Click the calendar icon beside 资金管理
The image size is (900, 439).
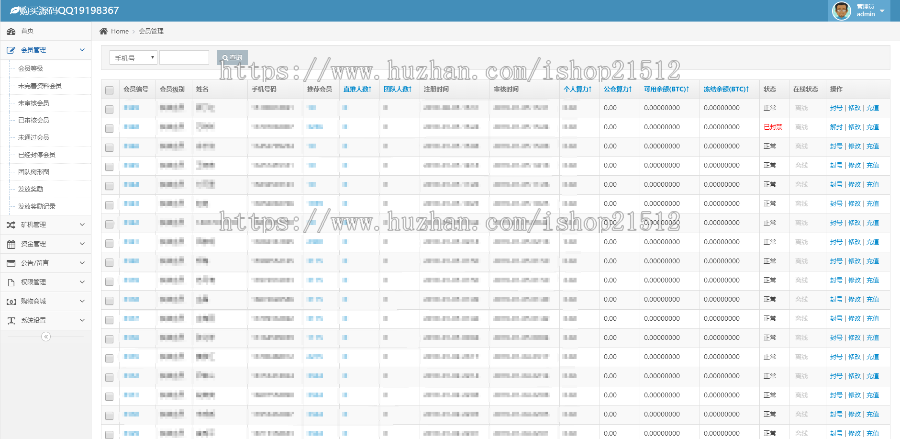tap(11, 244)
